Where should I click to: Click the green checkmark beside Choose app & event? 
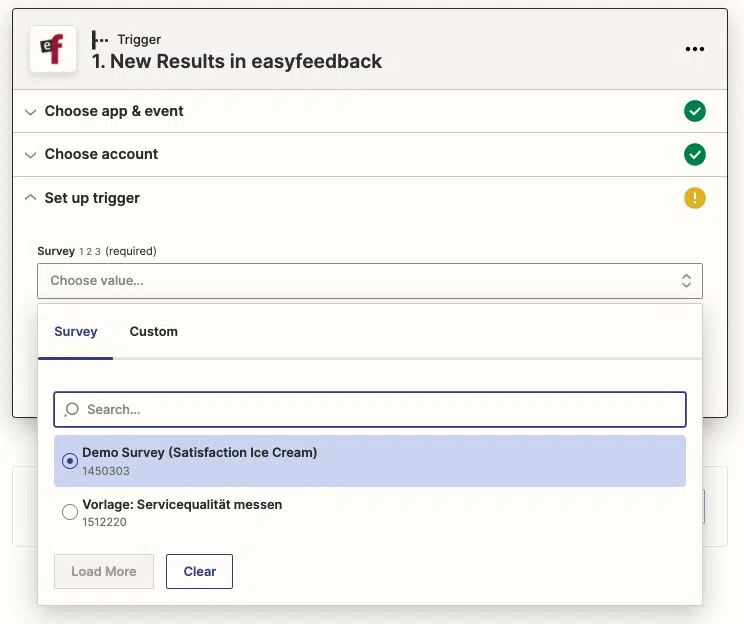[x=695, y=111]
